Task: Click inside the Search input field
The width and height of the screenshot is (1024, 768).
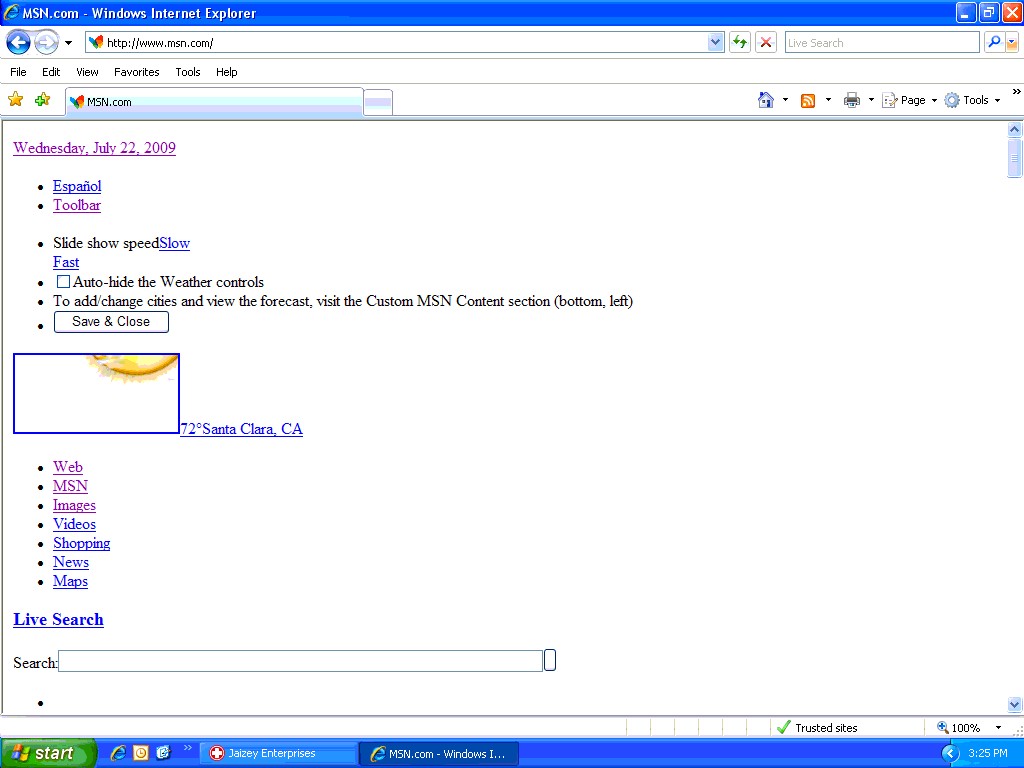Action: (x=298, y=660)
